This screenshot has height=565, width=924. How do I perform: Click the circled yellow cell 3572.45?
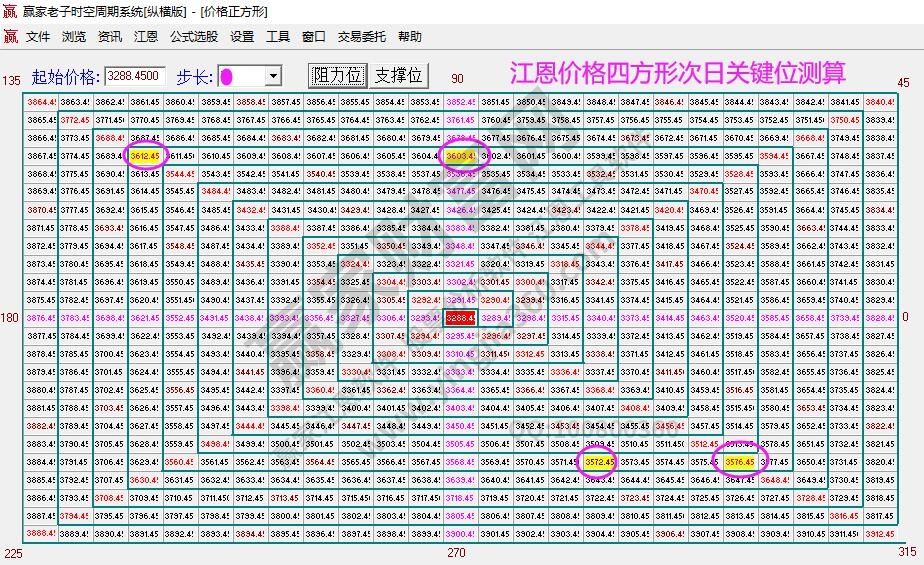click(x=598, y=462)
